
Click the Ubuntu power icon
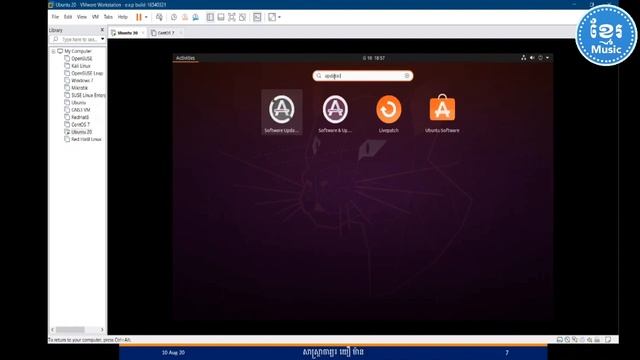pos(540,58)
